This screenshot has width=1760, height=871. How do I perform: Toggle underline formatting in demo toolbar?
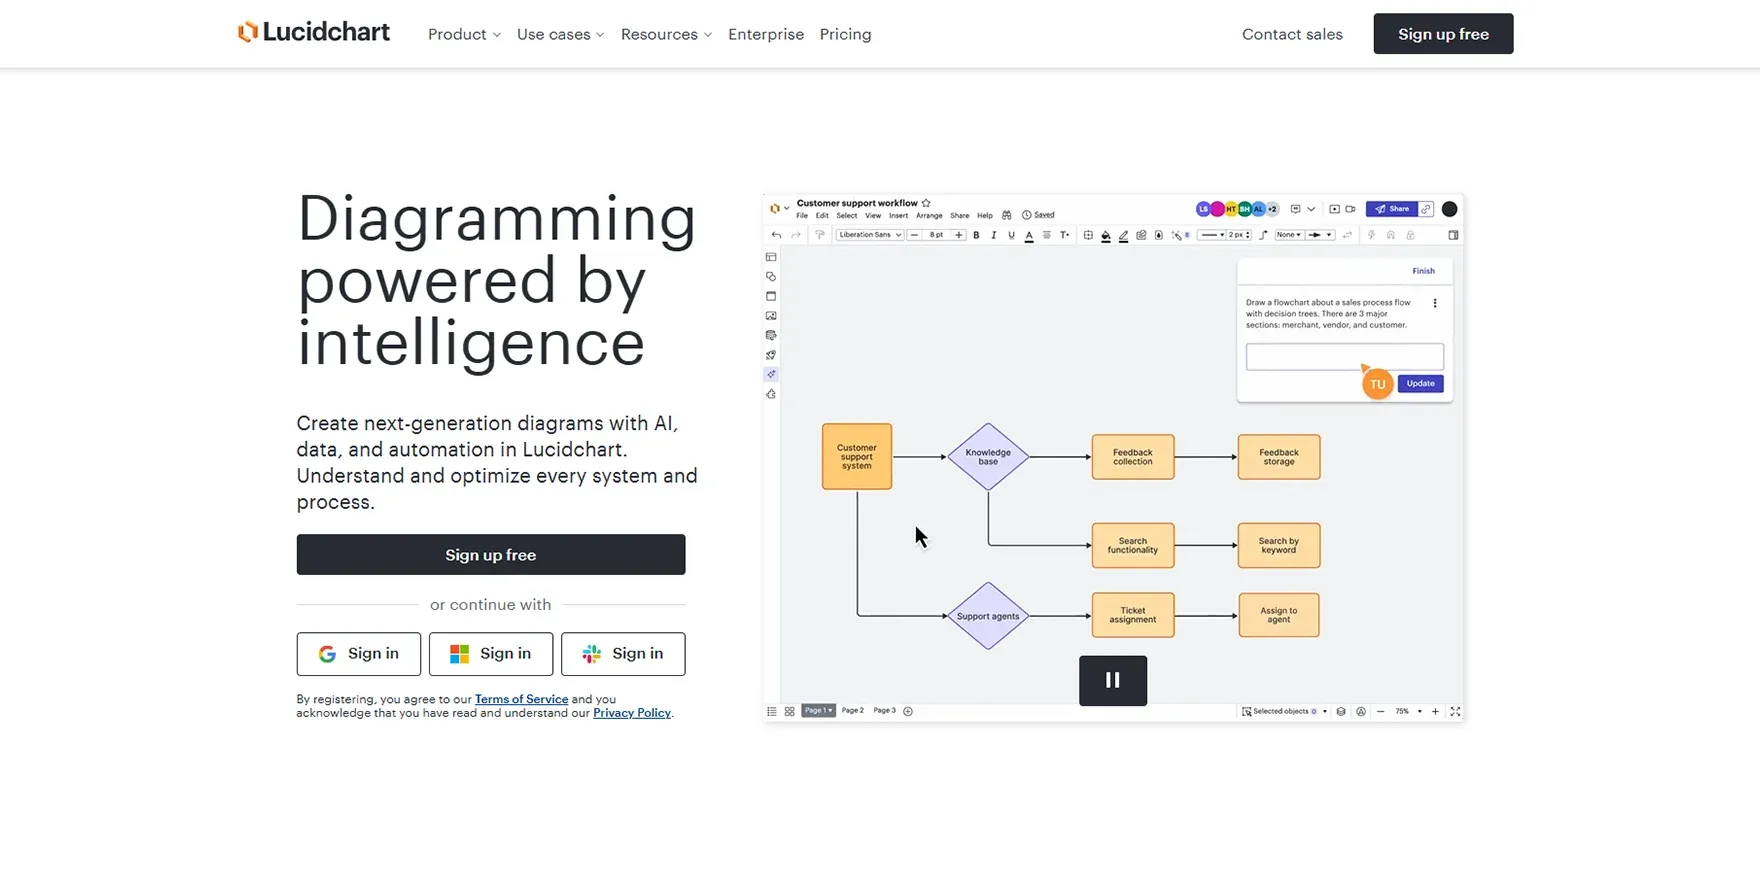point(1011,235)
